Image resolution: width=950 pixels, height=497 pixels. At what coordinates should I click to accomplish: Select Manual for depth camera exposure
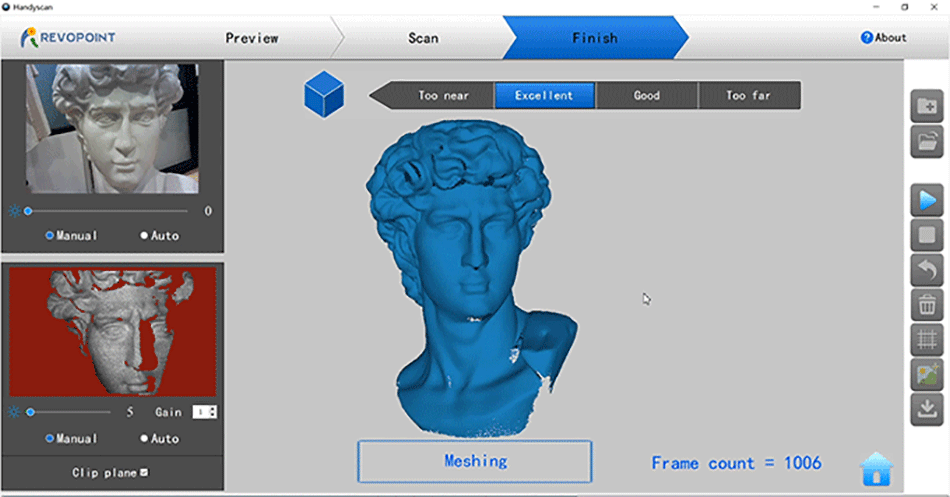click(71, 438)
